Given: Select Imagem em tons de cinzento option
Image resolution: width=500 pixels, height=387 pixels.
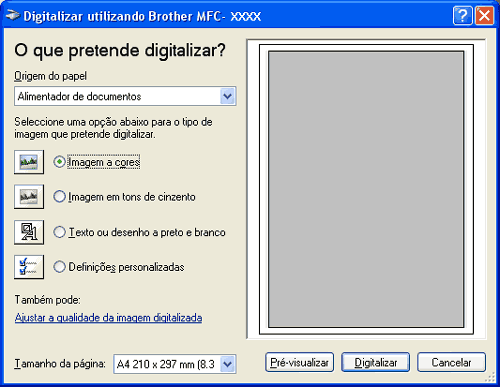Looking at the screenshot, I should tap(59, 197).
